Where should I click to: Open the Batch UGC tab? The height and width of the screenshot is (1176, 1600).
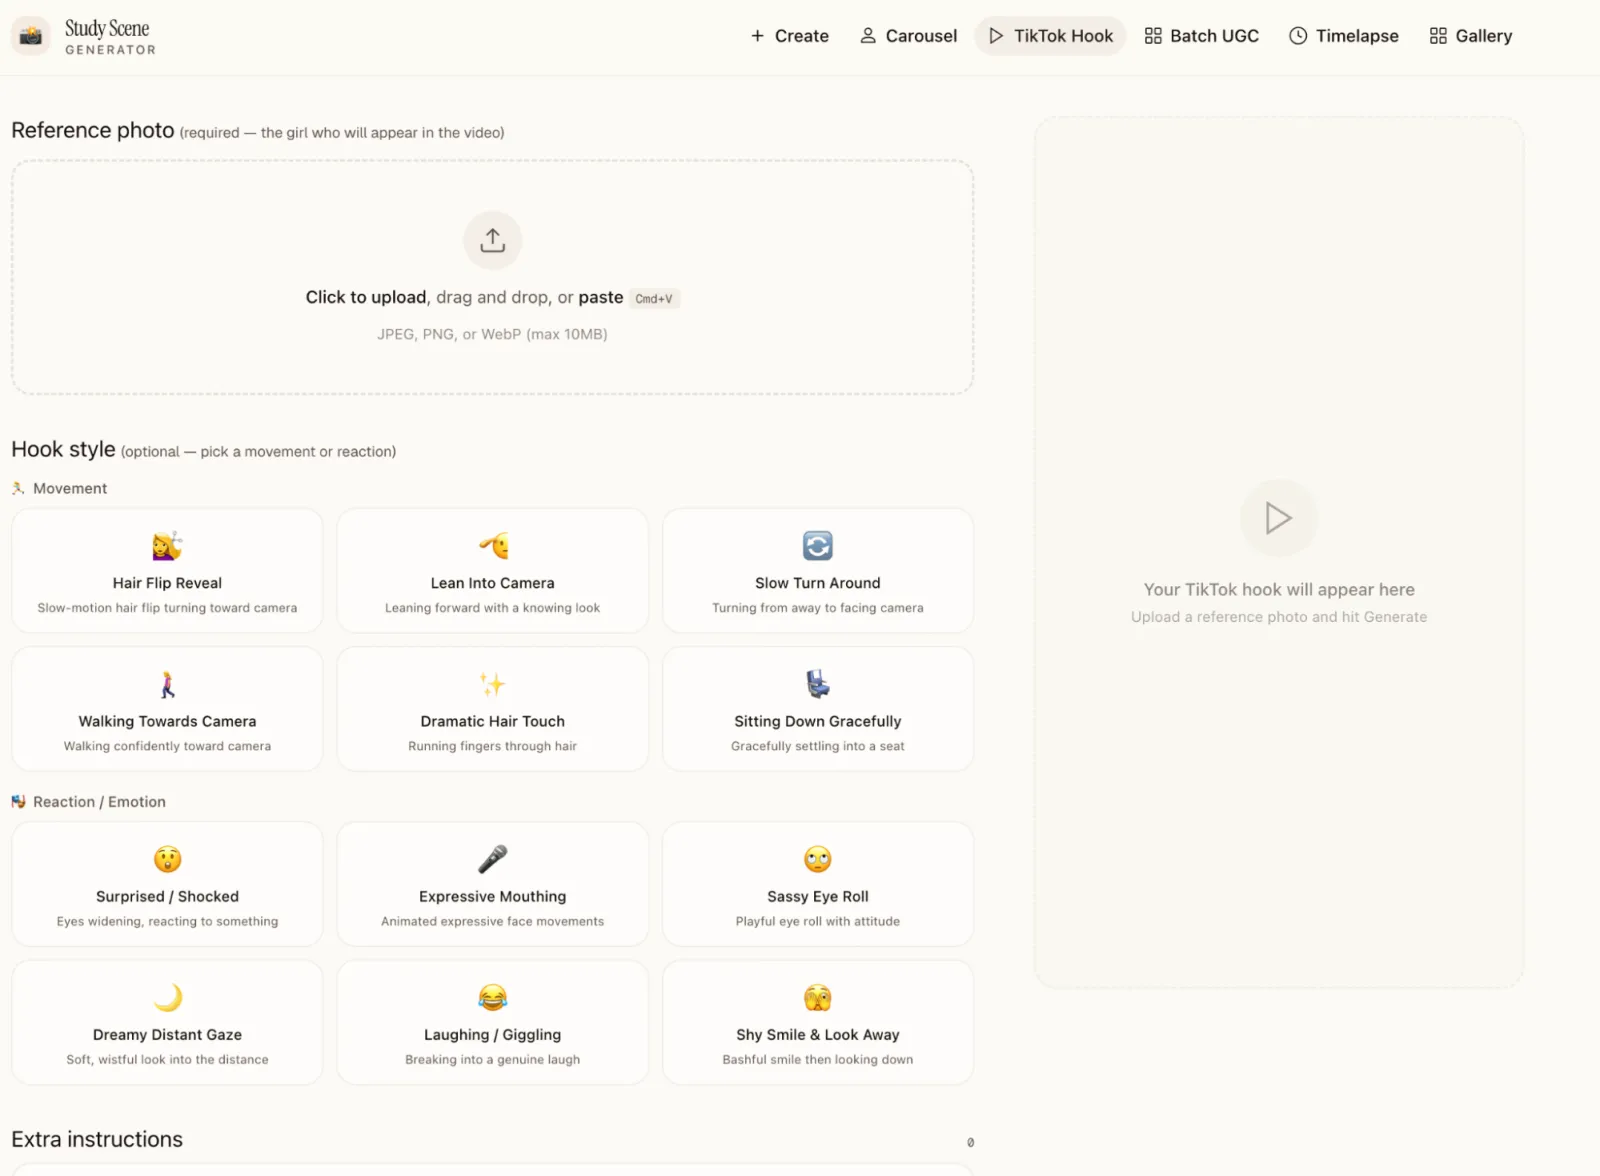point(1201,36)
